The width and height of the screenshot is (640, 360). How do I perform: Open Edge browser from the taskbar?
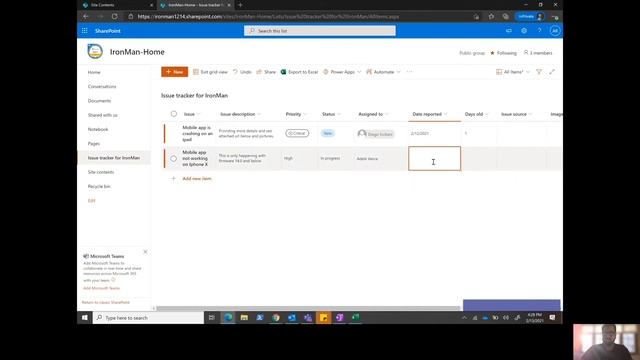228,318
